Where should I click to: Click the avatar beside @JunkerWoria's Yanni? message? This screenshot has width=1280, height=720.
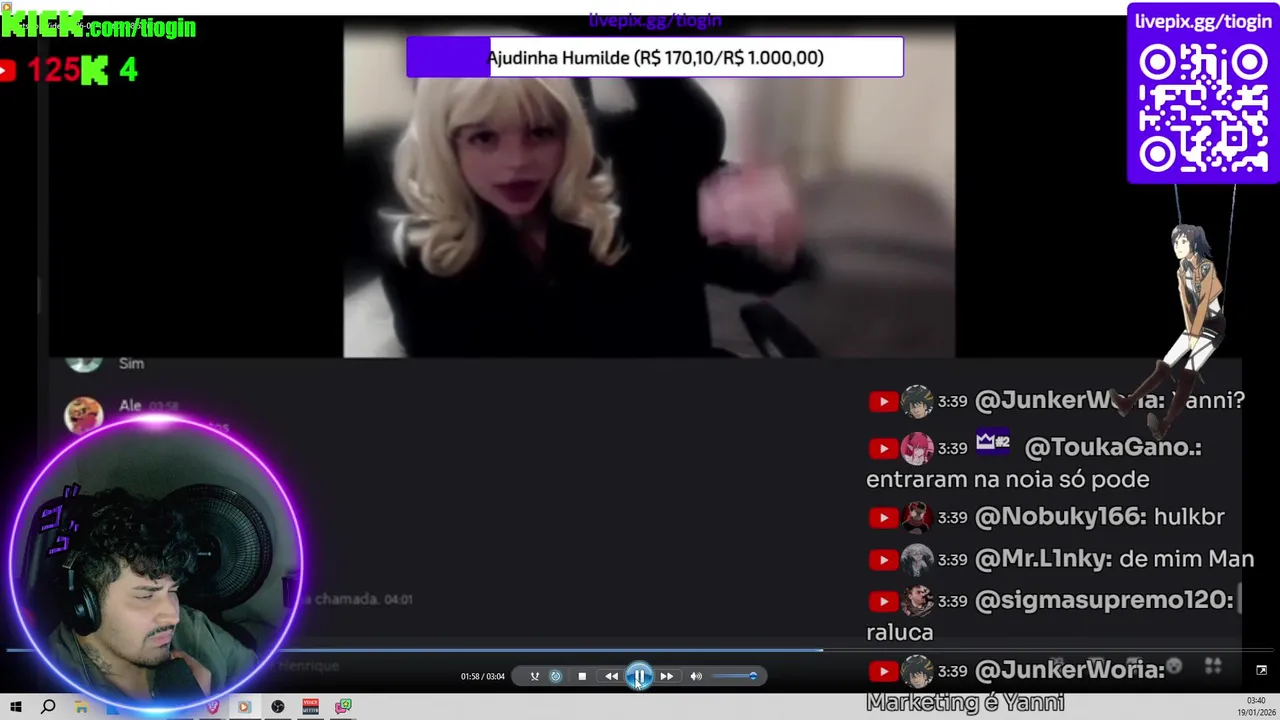tap(917, 402)
